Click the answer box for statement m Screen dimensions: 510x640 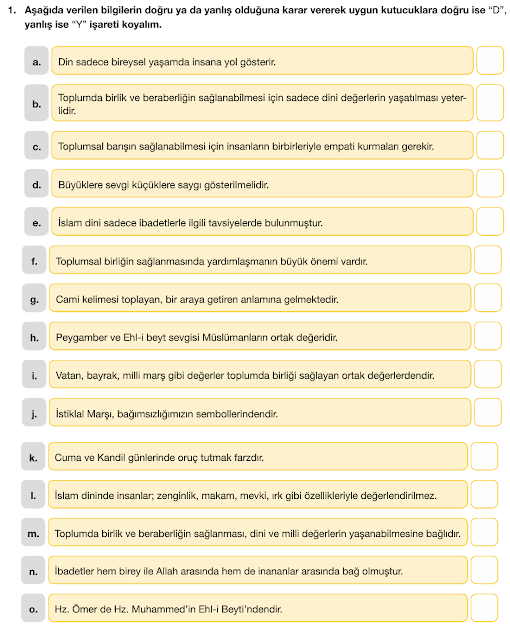point(484,532)
